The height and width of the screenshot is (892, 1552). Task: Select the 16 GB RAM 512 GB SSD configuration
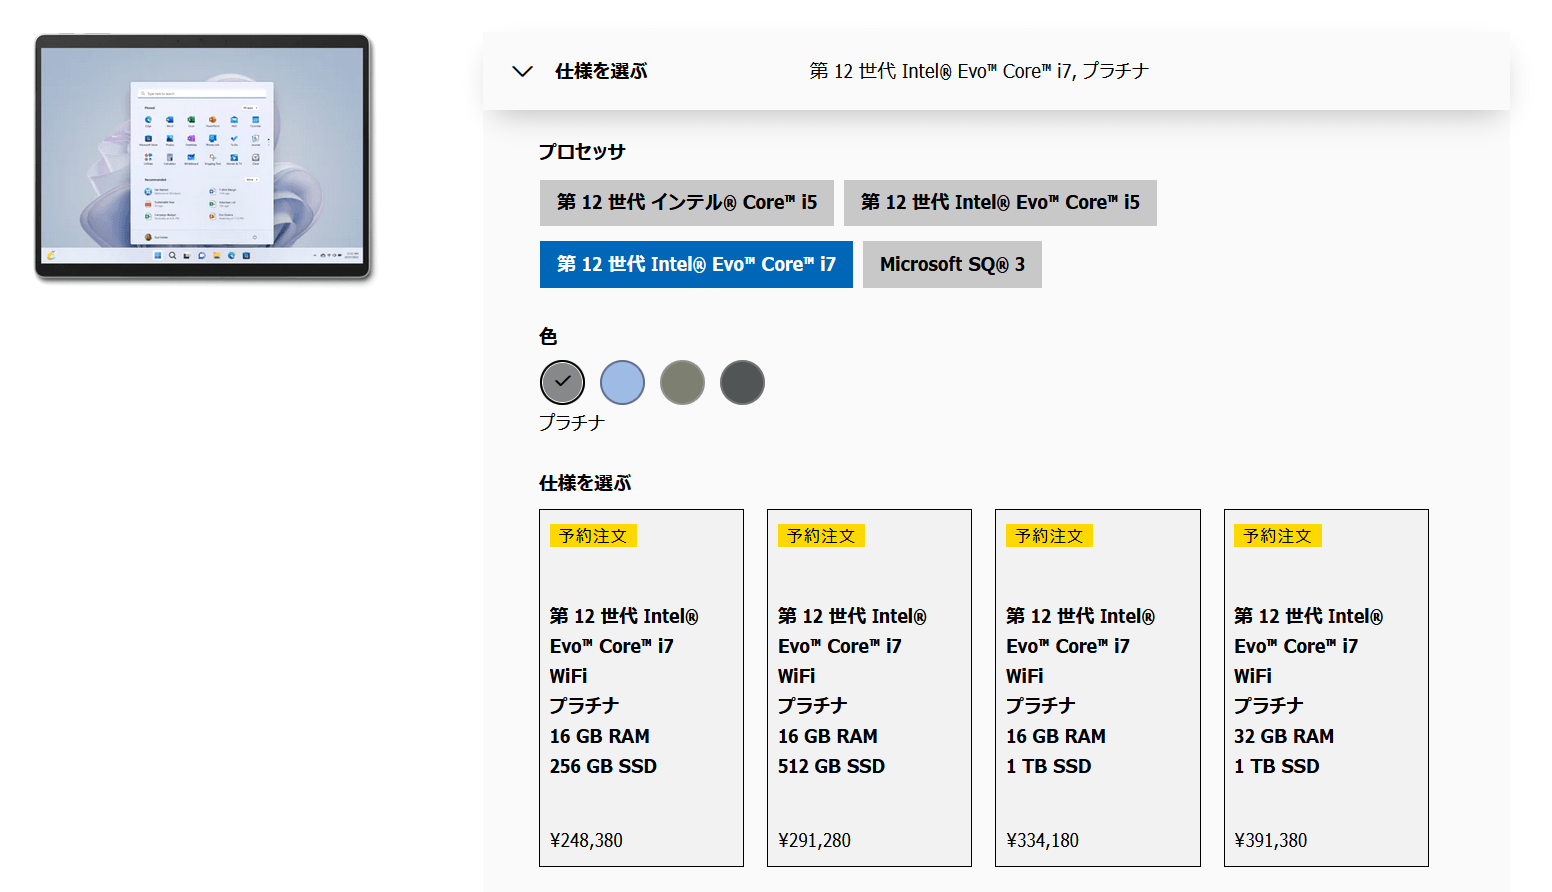[x=869, y=688]
